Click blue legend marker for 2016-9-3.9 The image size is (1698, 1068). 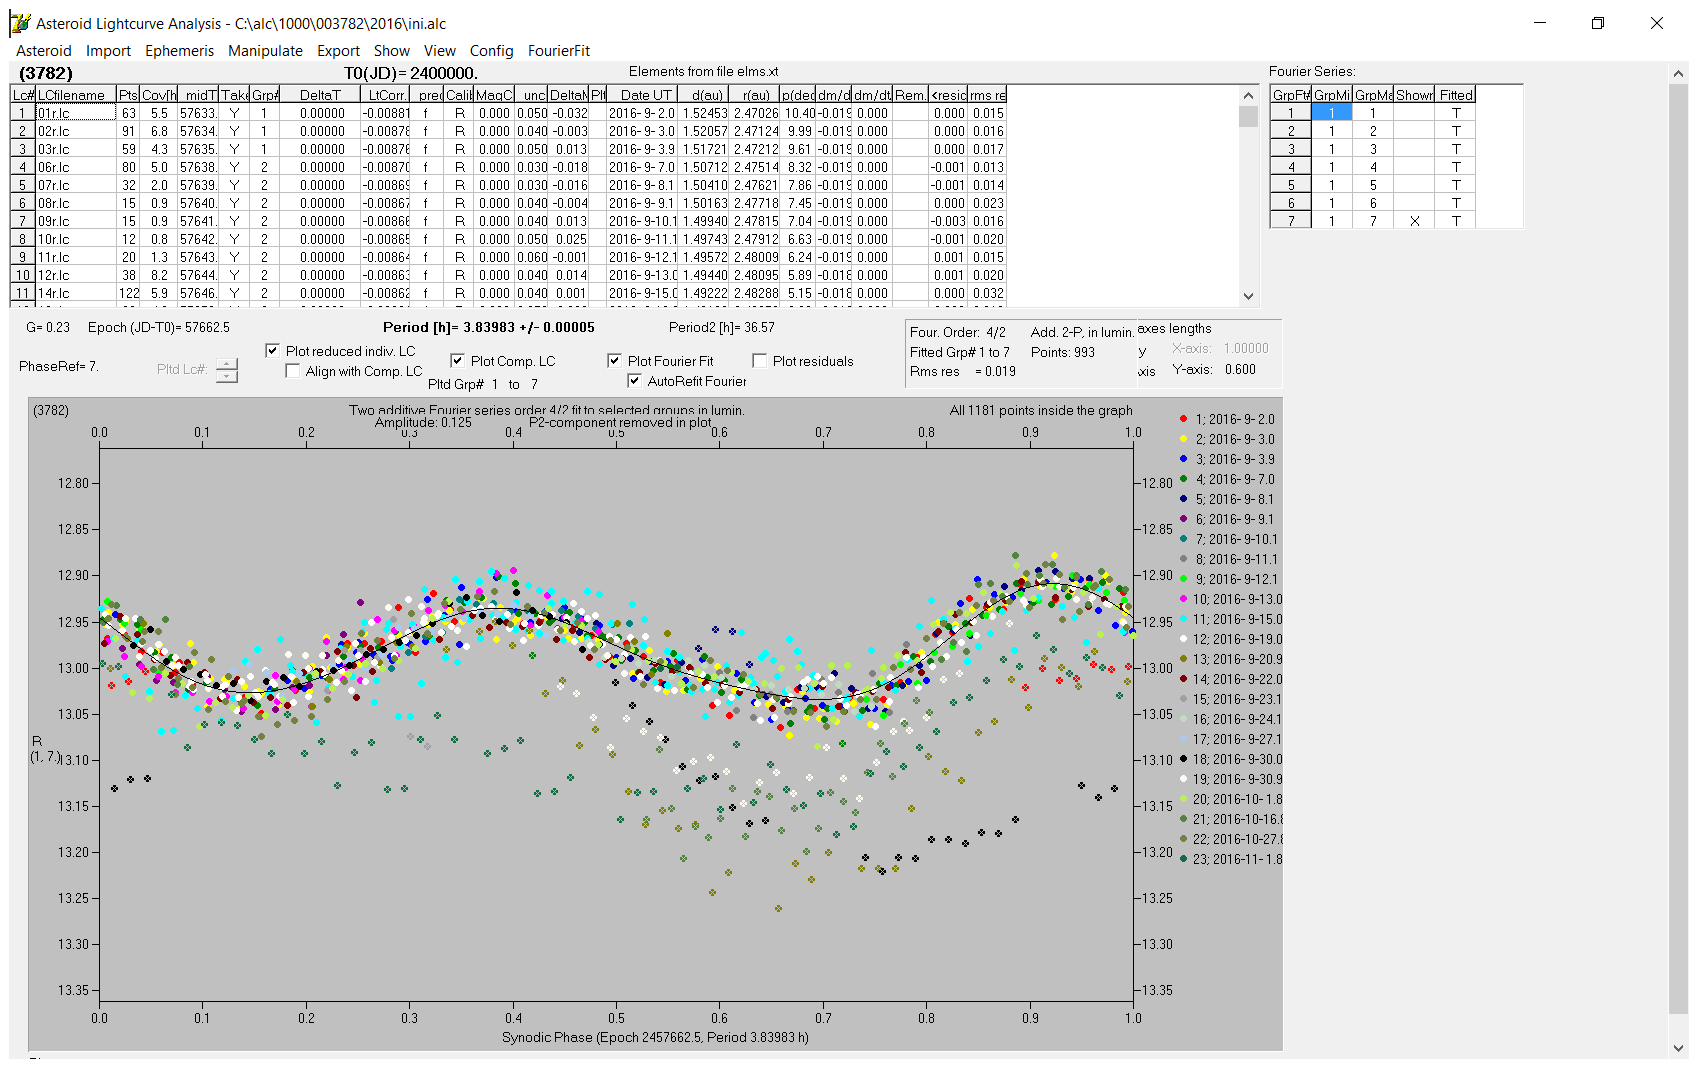(x=1184, y=459)
